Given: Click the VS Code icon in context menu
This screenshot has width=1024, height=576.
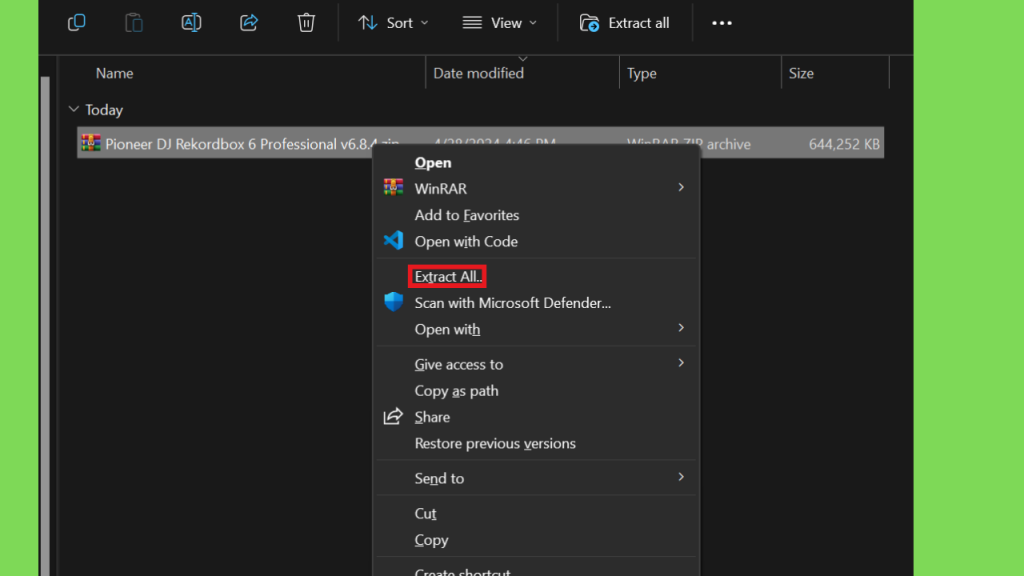Looking at the screenshot, I should pos(393,241).
